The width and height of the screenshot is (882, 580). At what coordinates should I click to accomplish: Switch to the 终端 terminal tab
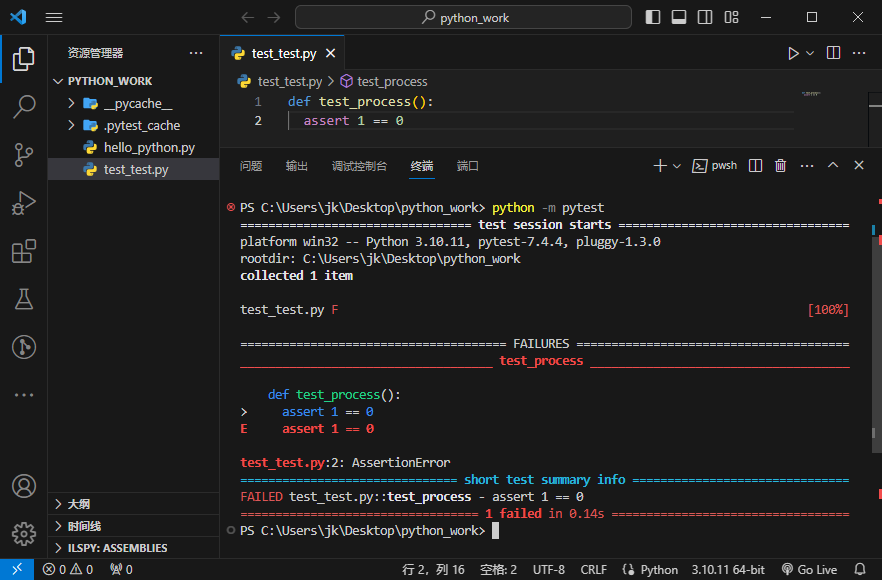(x=422, y=166)
